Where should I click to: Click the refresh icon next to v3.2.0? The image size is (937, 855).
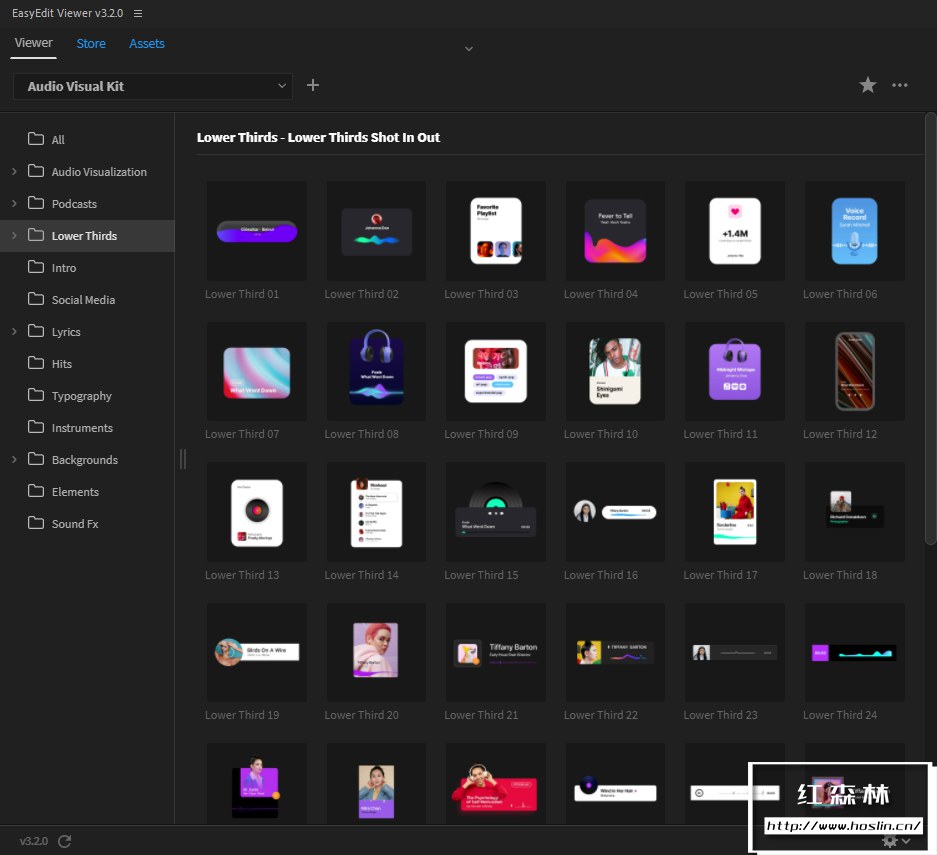(65, 841)
